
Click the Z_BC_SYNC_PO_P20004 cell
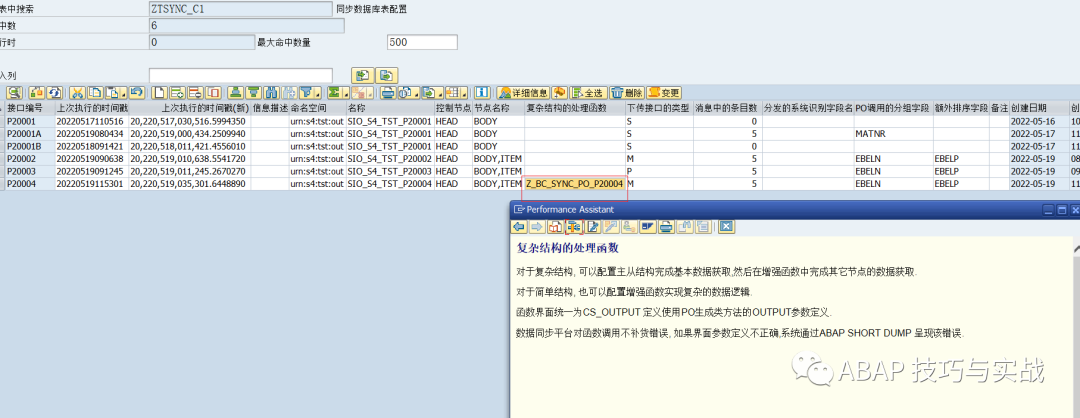point(574,184)
